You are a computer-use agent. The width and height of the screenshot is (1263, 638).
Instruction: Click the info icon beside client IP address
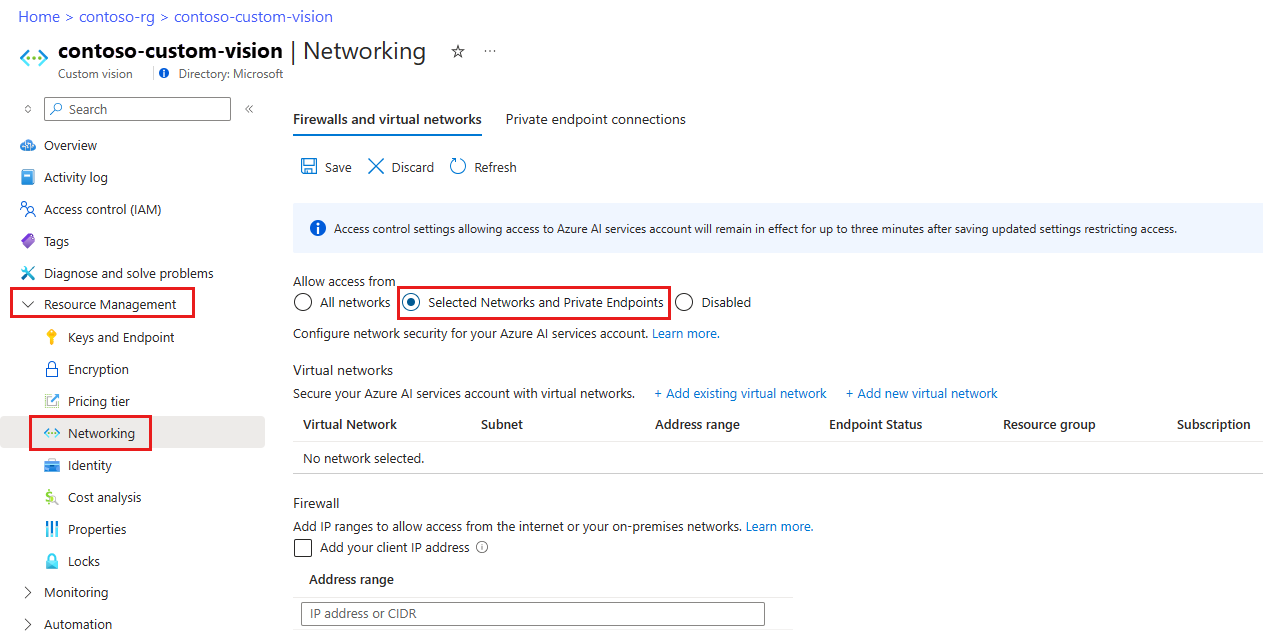coord(482,547)
